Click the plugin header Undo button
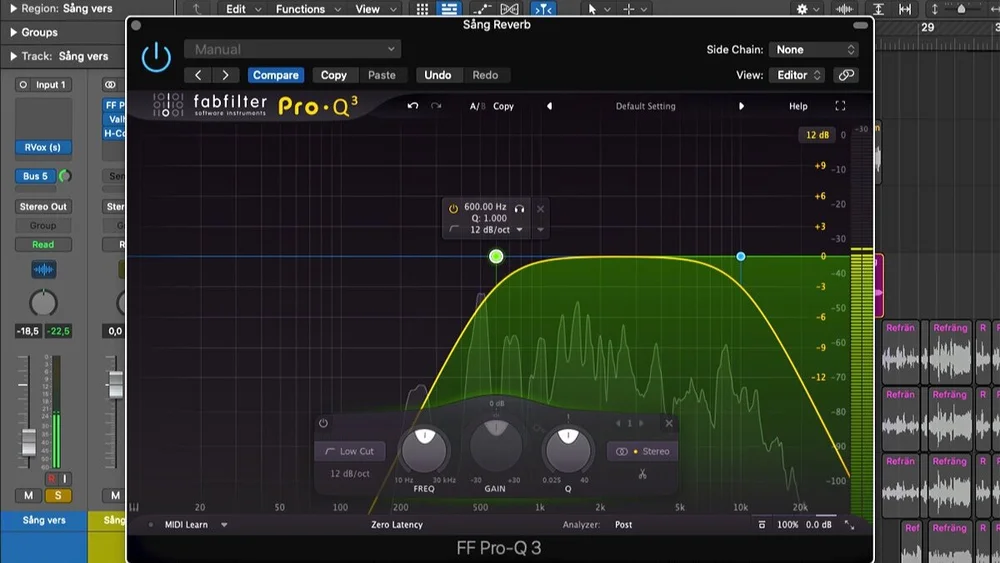 click(438, 75)
